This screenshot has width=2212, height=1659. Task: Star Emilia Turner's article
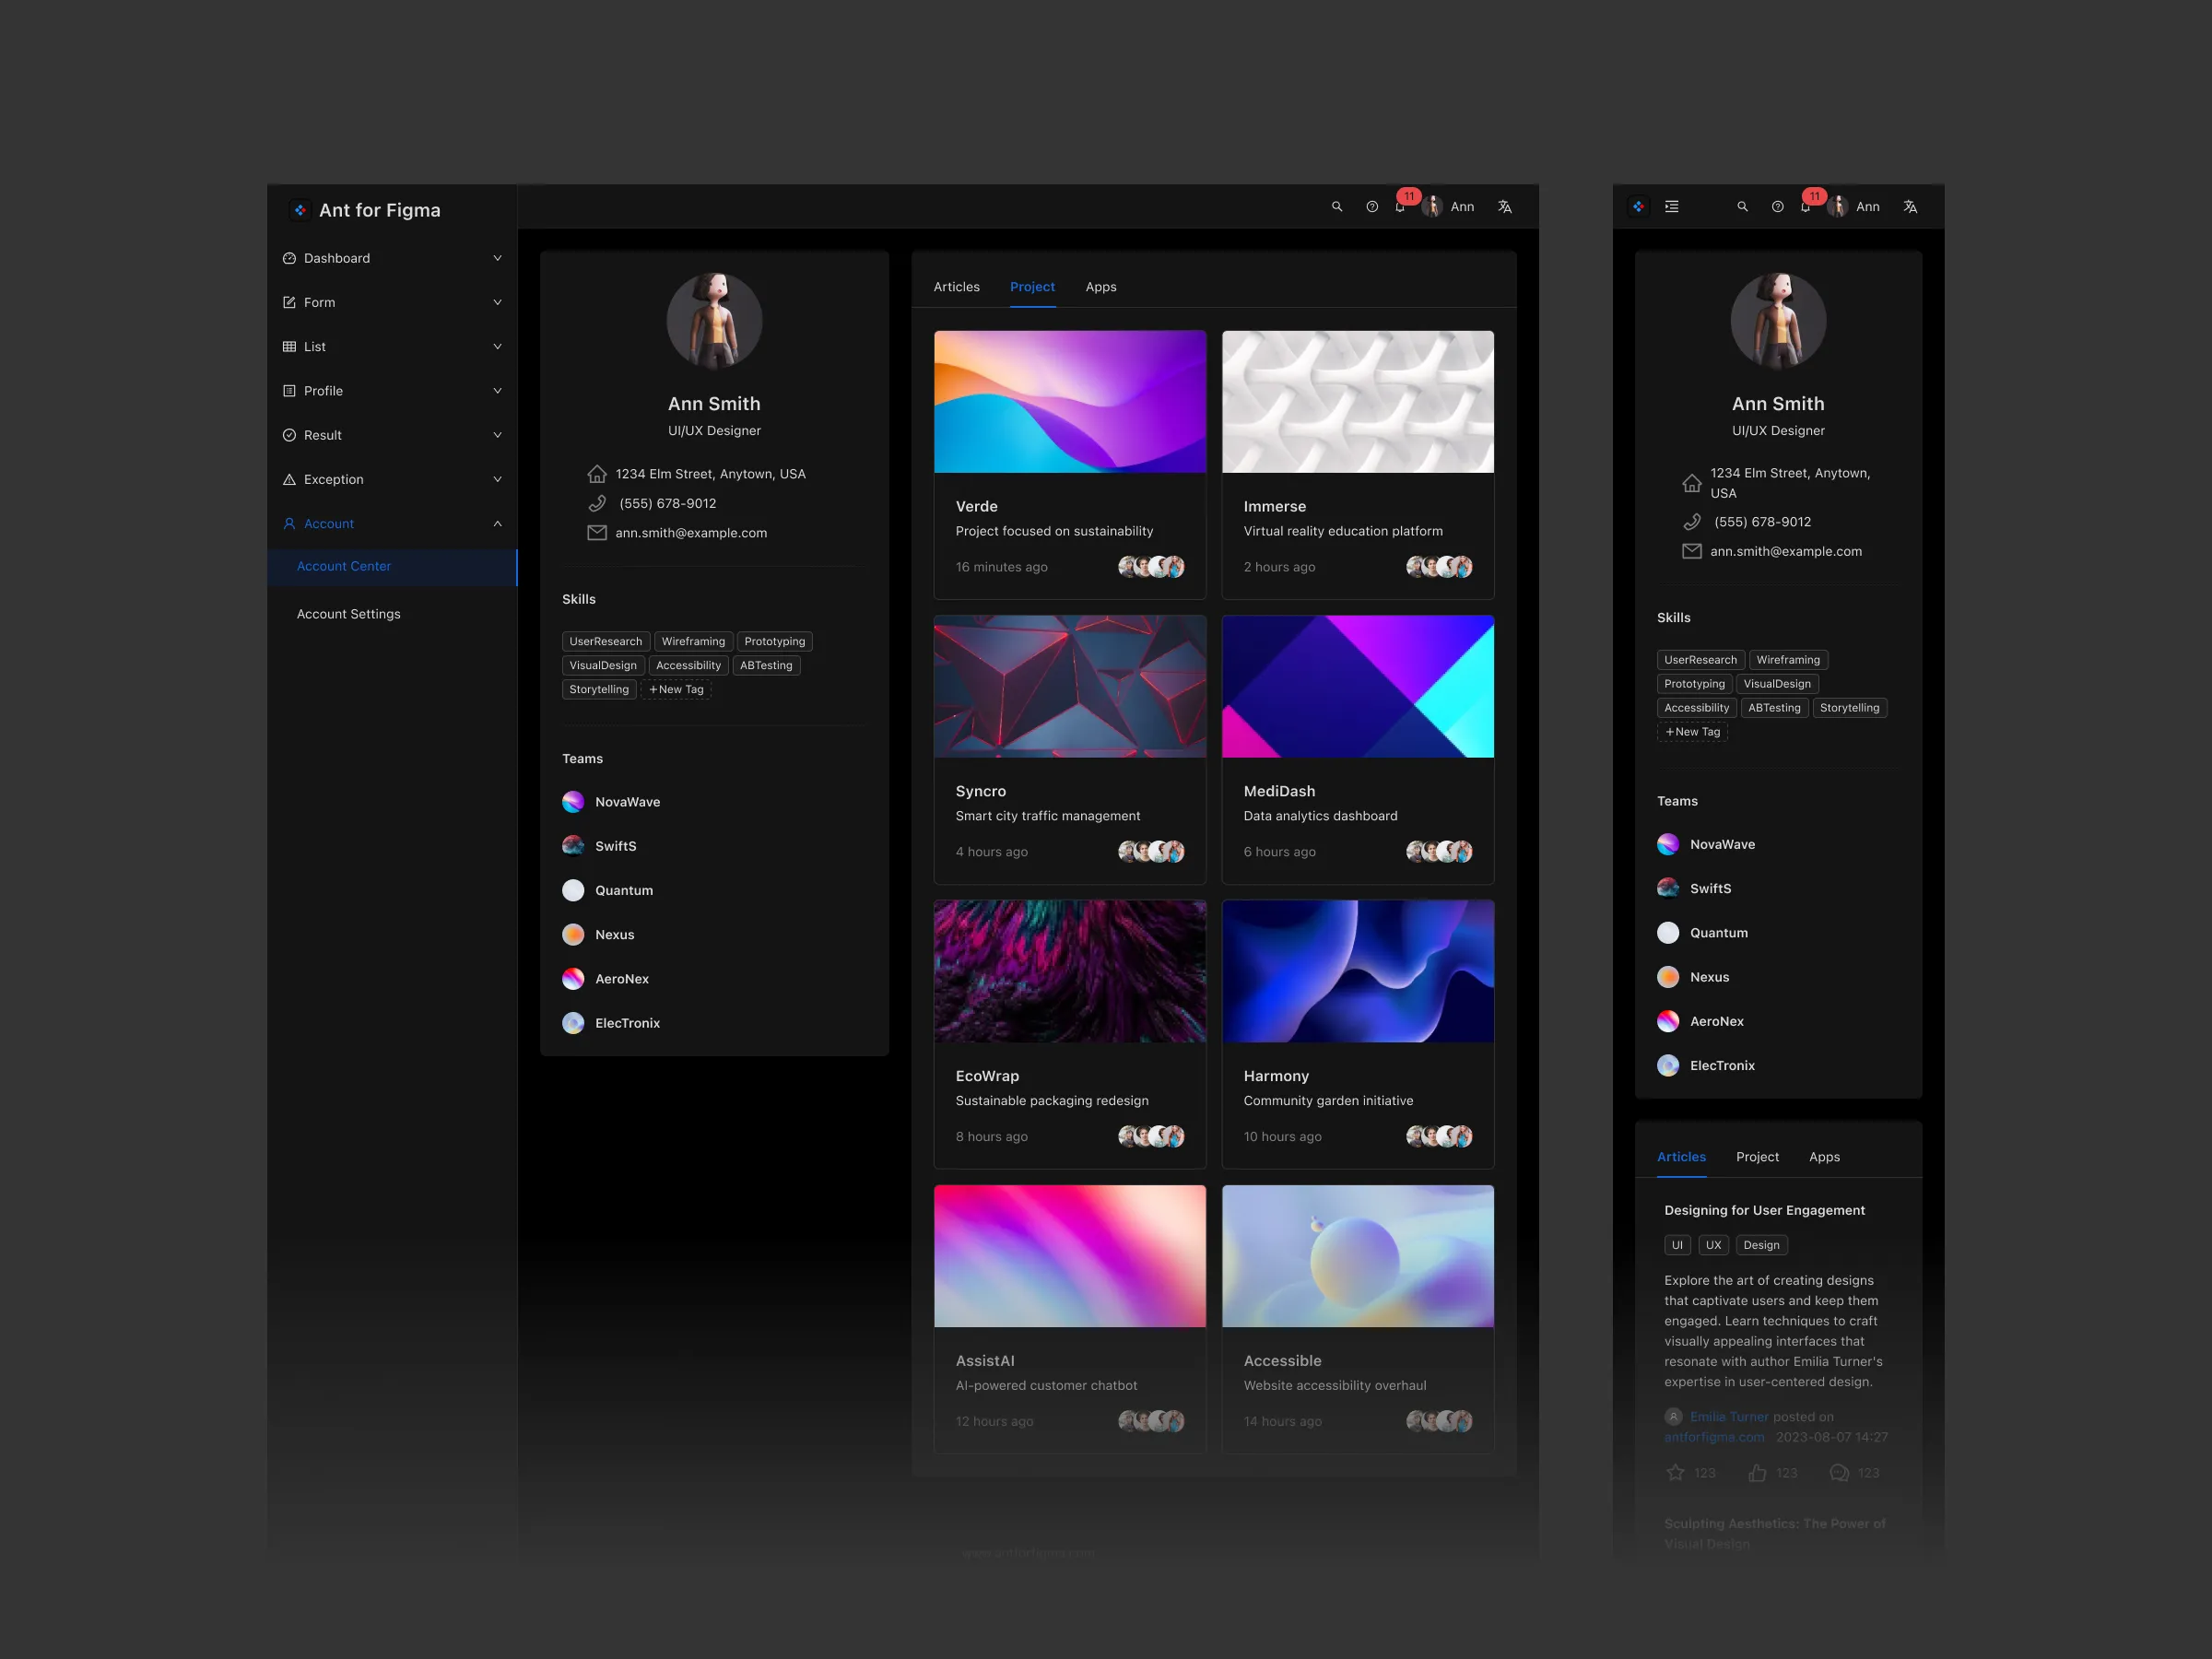pos(1676,1473)
